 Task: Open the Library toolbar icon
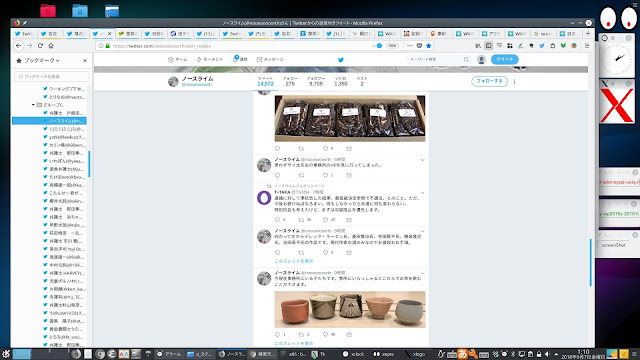[x=478, y=46]
